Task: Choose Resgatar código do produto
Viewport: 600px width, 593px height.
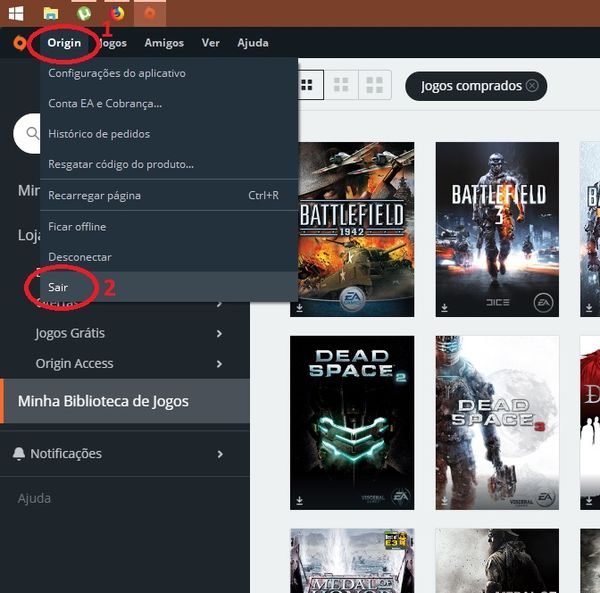Action: pos(169,165)
